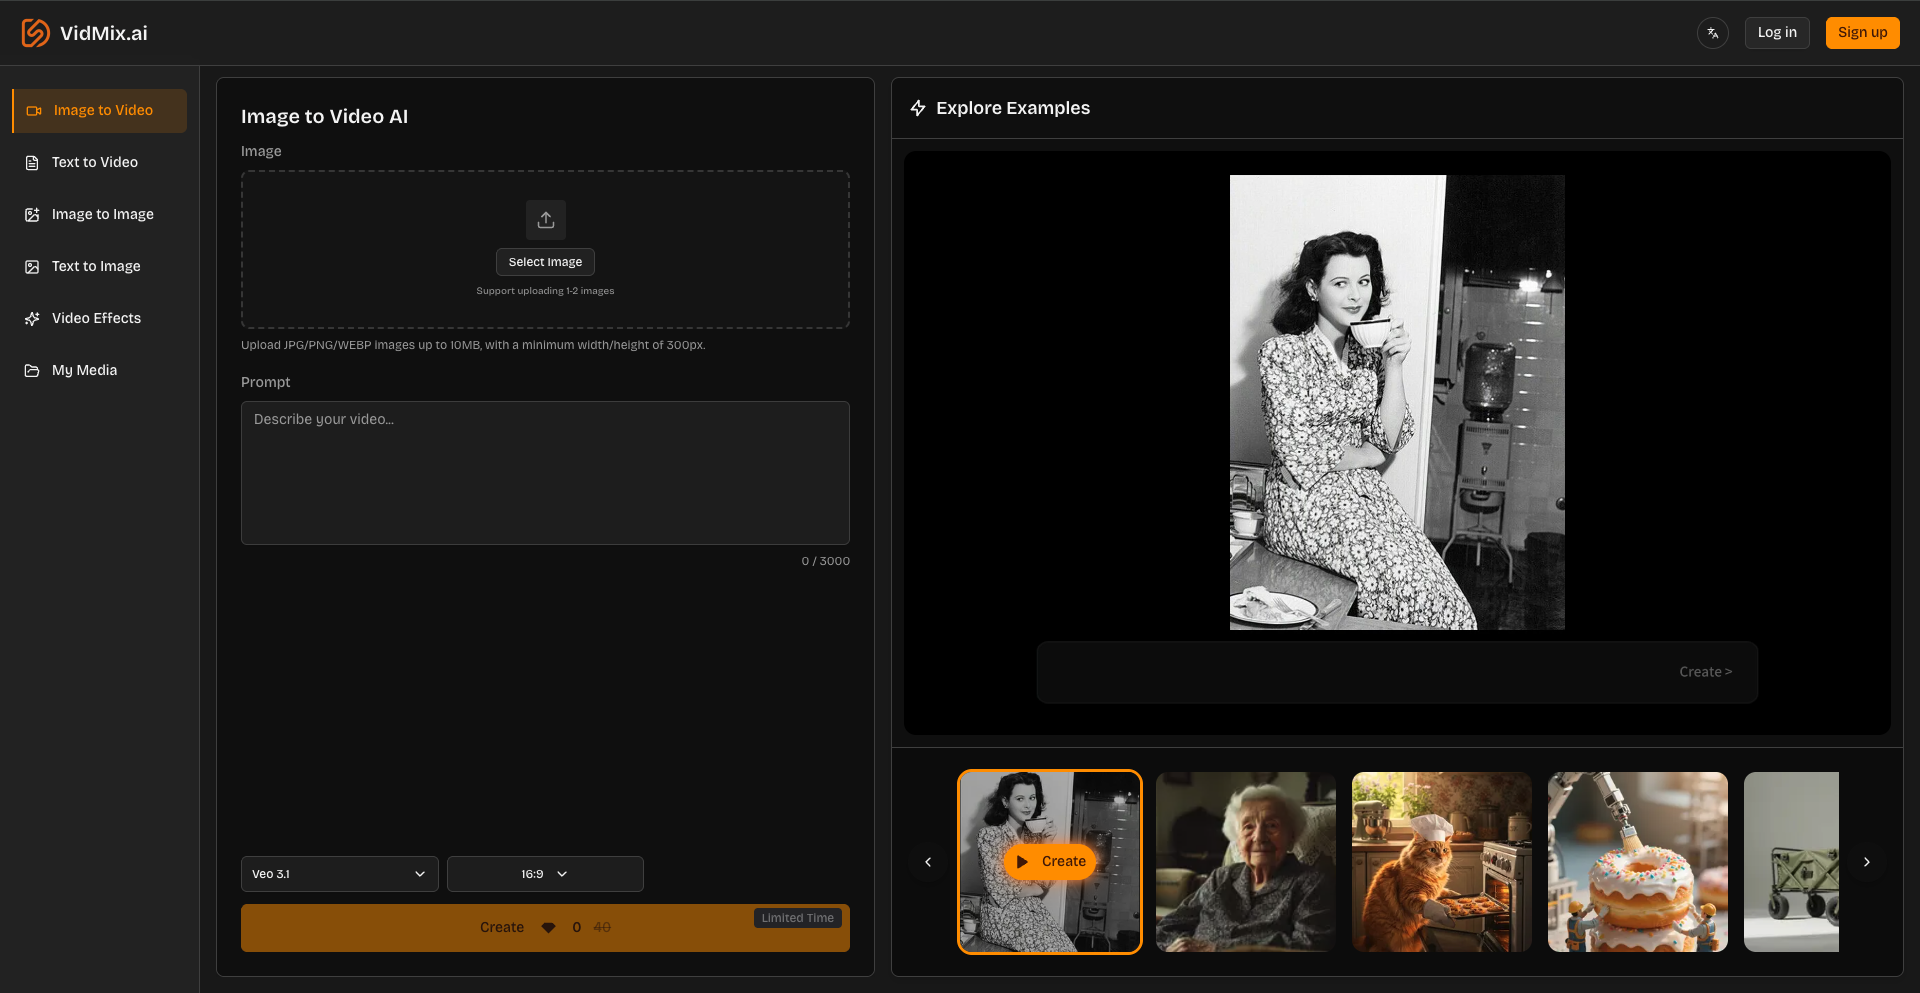Image resolution: width=1920 pixels, height=993 pixels.
Task: Click the Text to Video document icon
Action: [x=32, y=162]
